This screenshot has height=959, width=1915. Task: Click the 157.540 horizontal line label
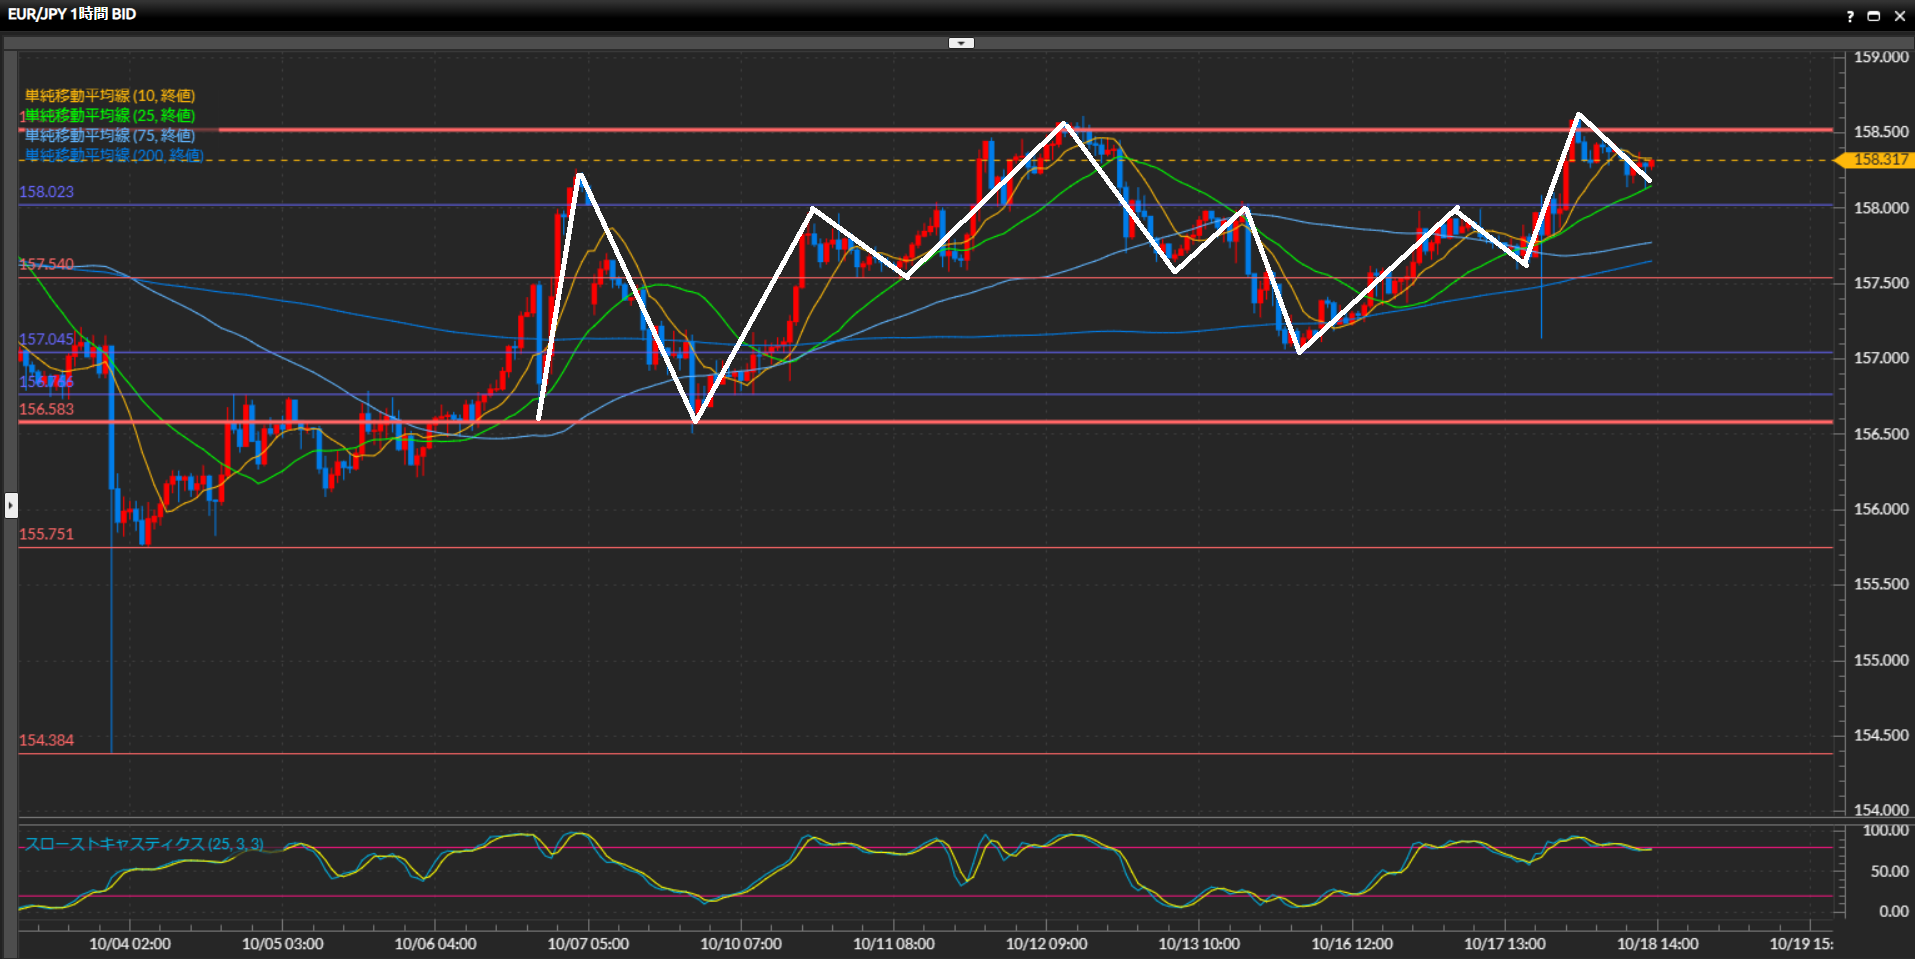(47, 264)
